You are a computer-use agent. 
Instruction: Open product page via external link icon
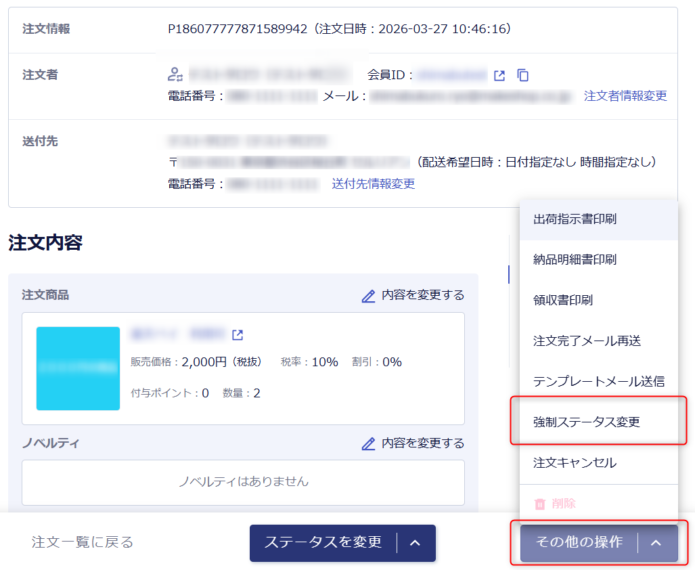click(x=238, y=335)
